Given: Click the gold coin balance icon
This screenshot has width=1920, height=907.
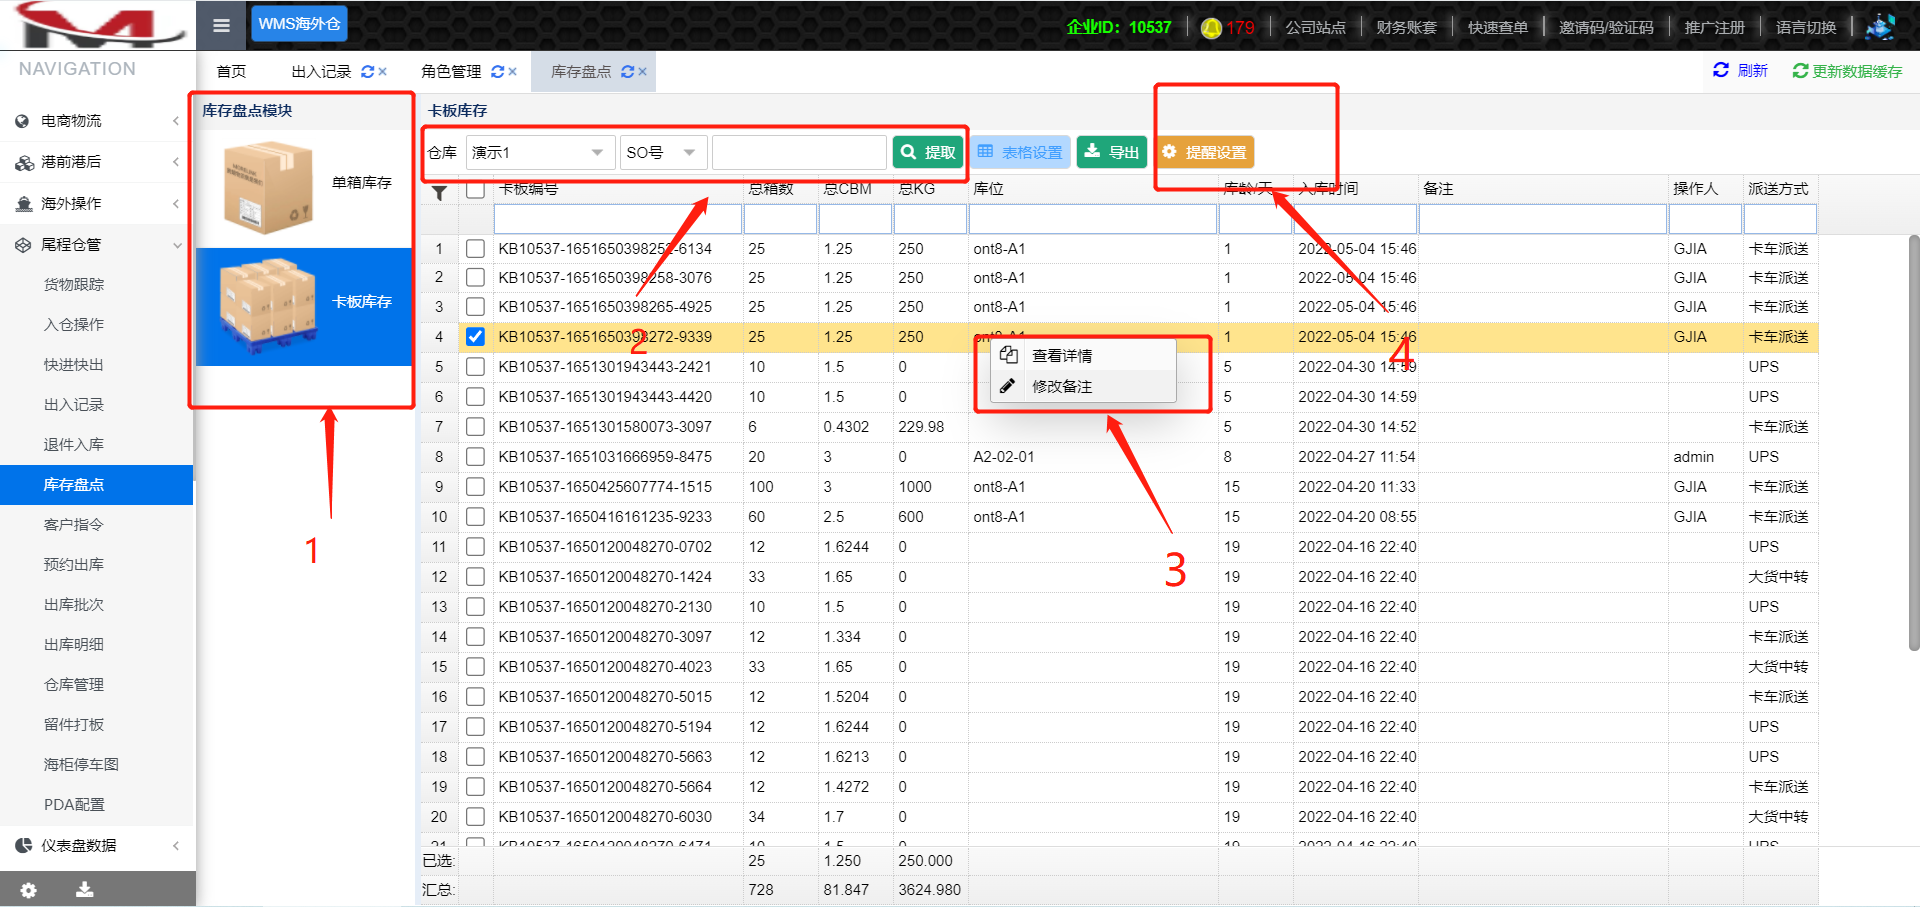Looking at the screenshot, I should (x=1211, y=28).
